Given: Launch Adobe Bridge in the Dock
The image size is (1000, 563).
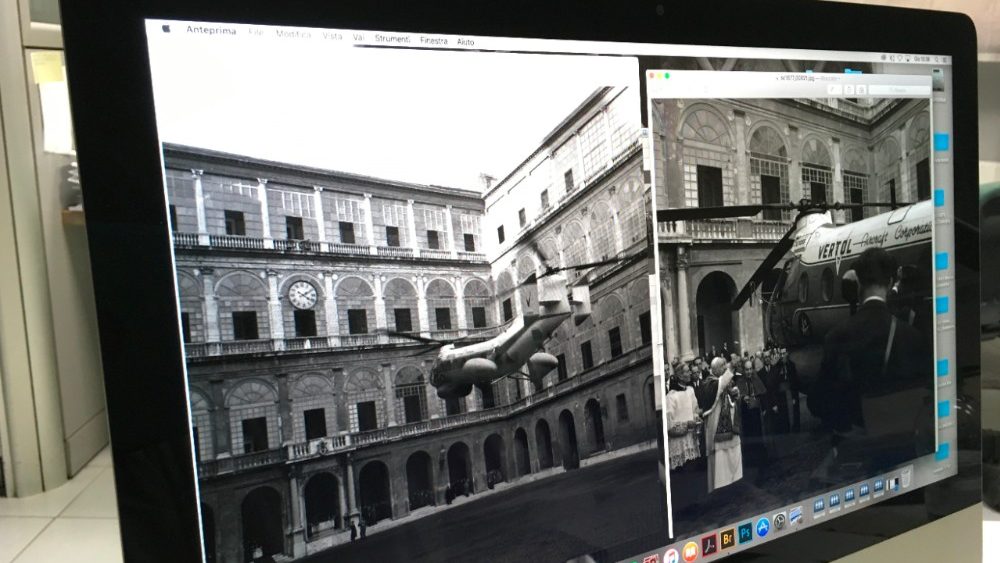Looking at the screenshot, I should click(728, 538).
